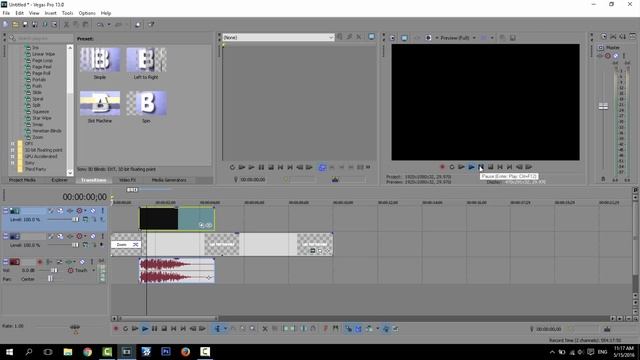640x360 pixels.
Task: Solo video track 2
Action: (103, 236)
